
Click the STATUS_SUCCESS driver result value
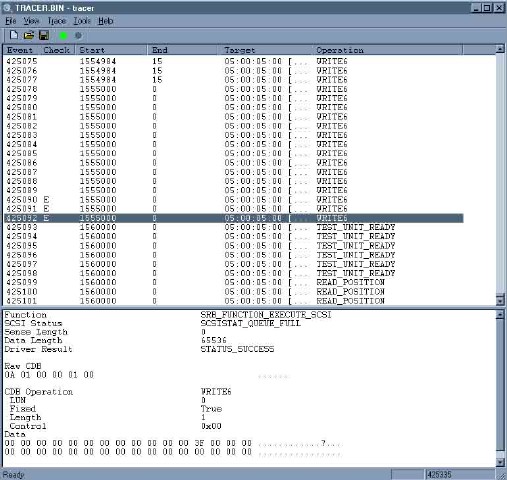coord(237,349)
